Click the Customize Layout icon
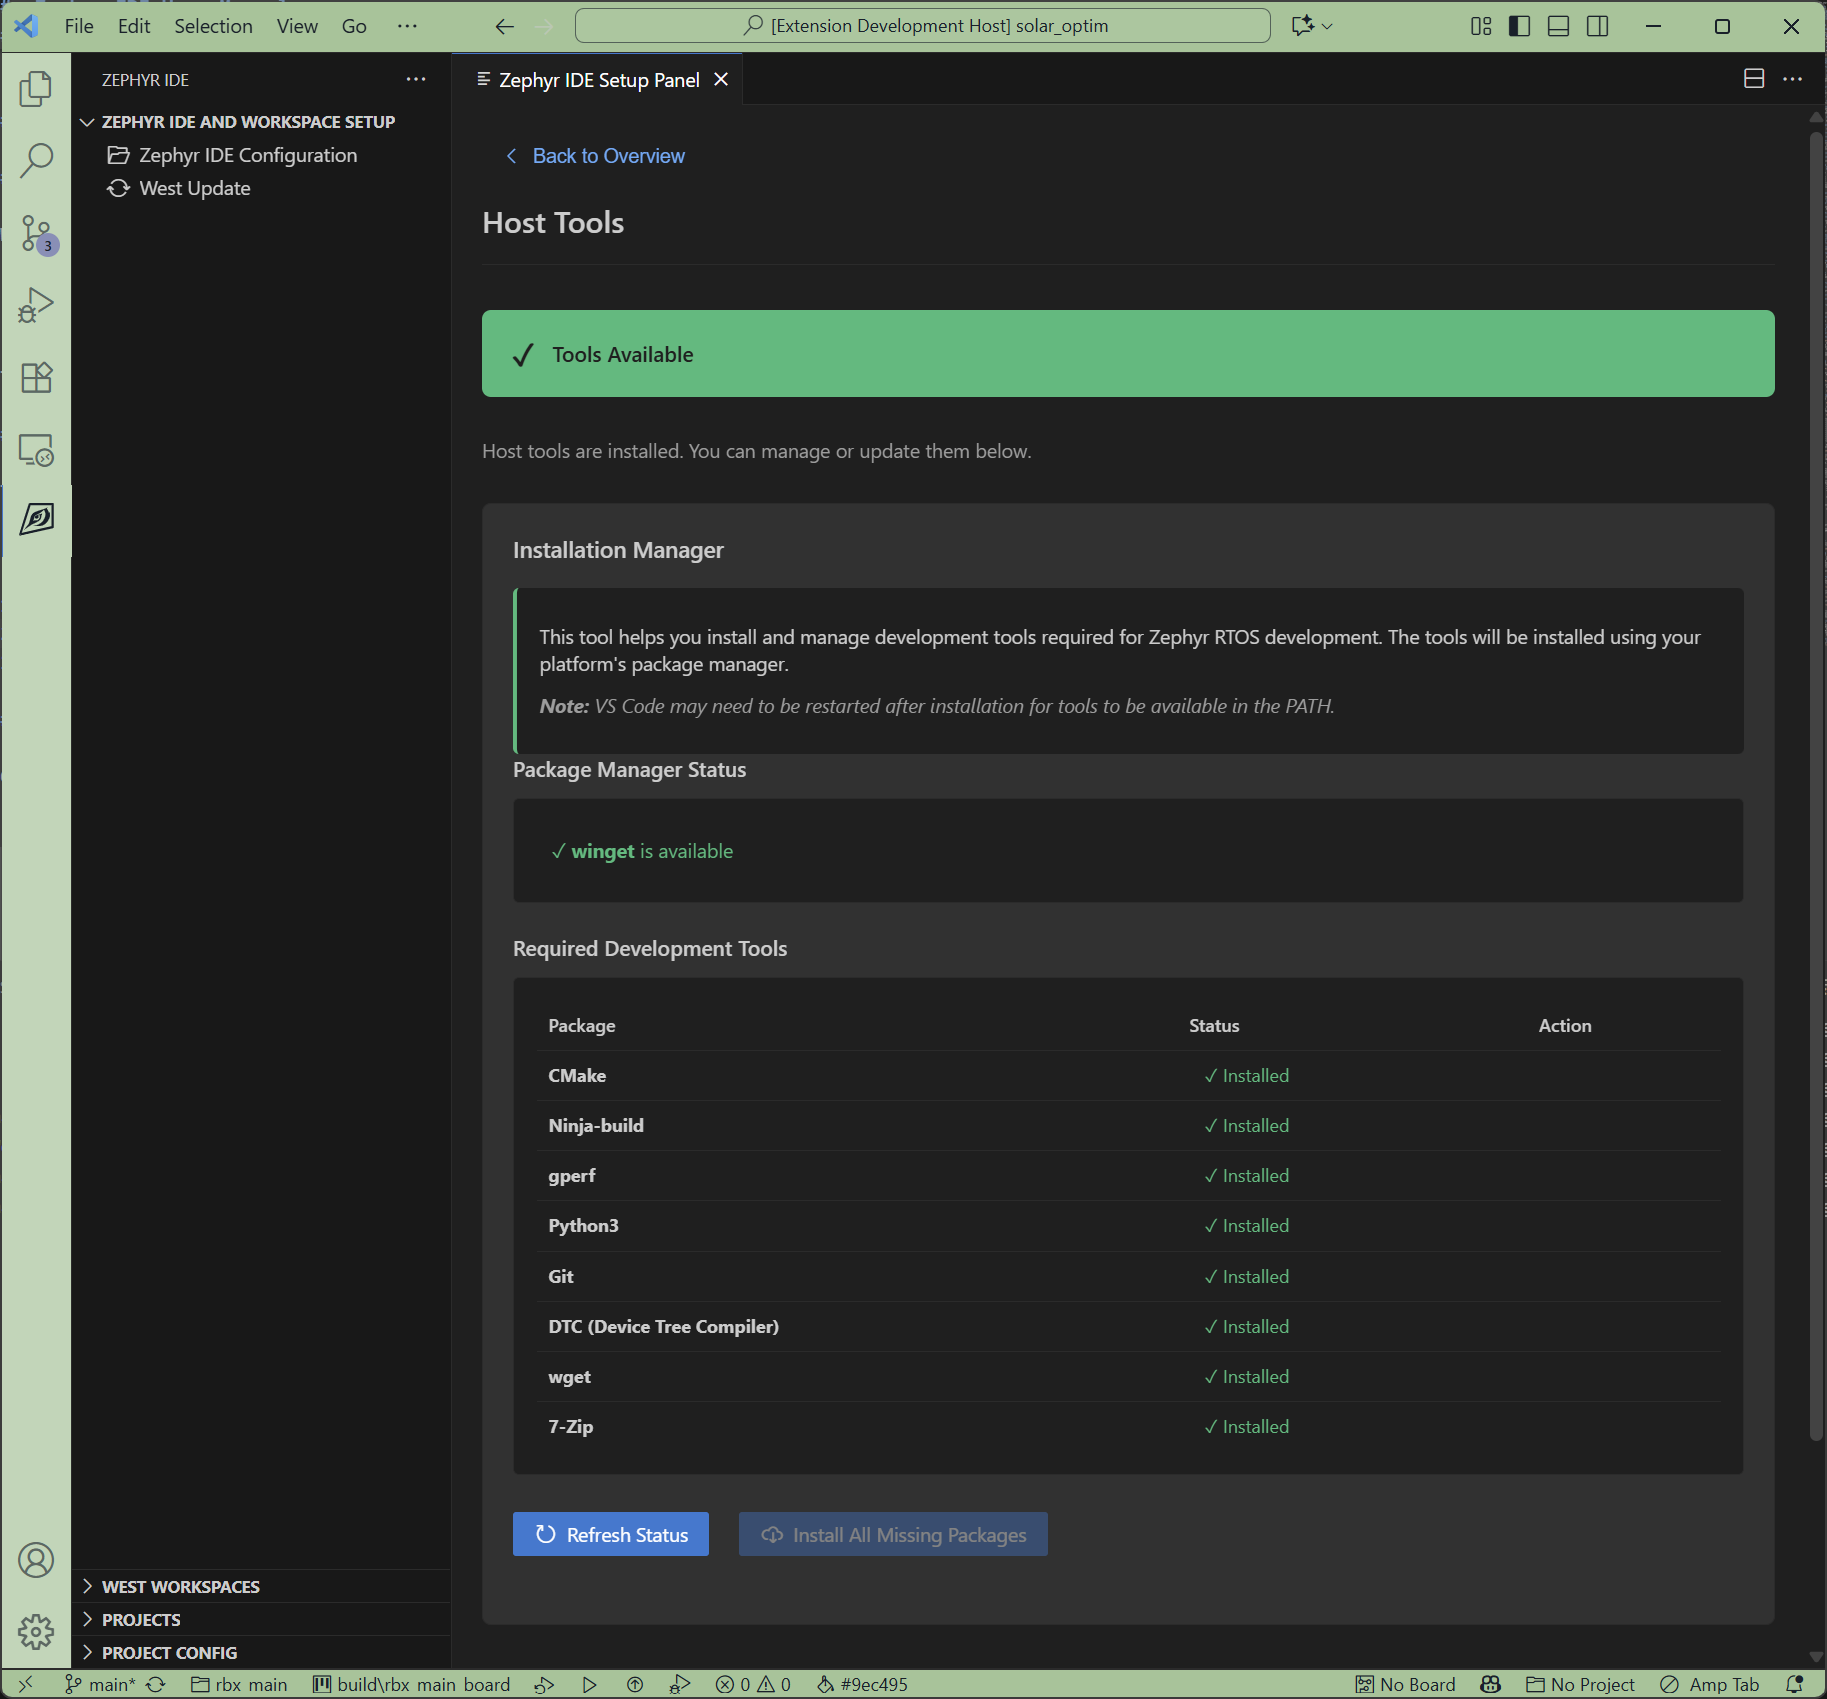1827x1699 pixels. point(1481,26)
